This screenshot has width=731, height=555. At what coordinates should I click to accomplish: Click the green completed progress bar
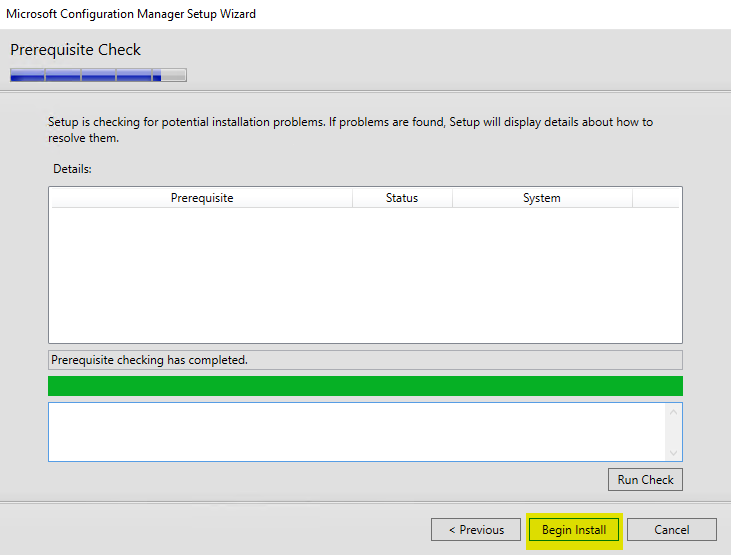pos(365,386)
